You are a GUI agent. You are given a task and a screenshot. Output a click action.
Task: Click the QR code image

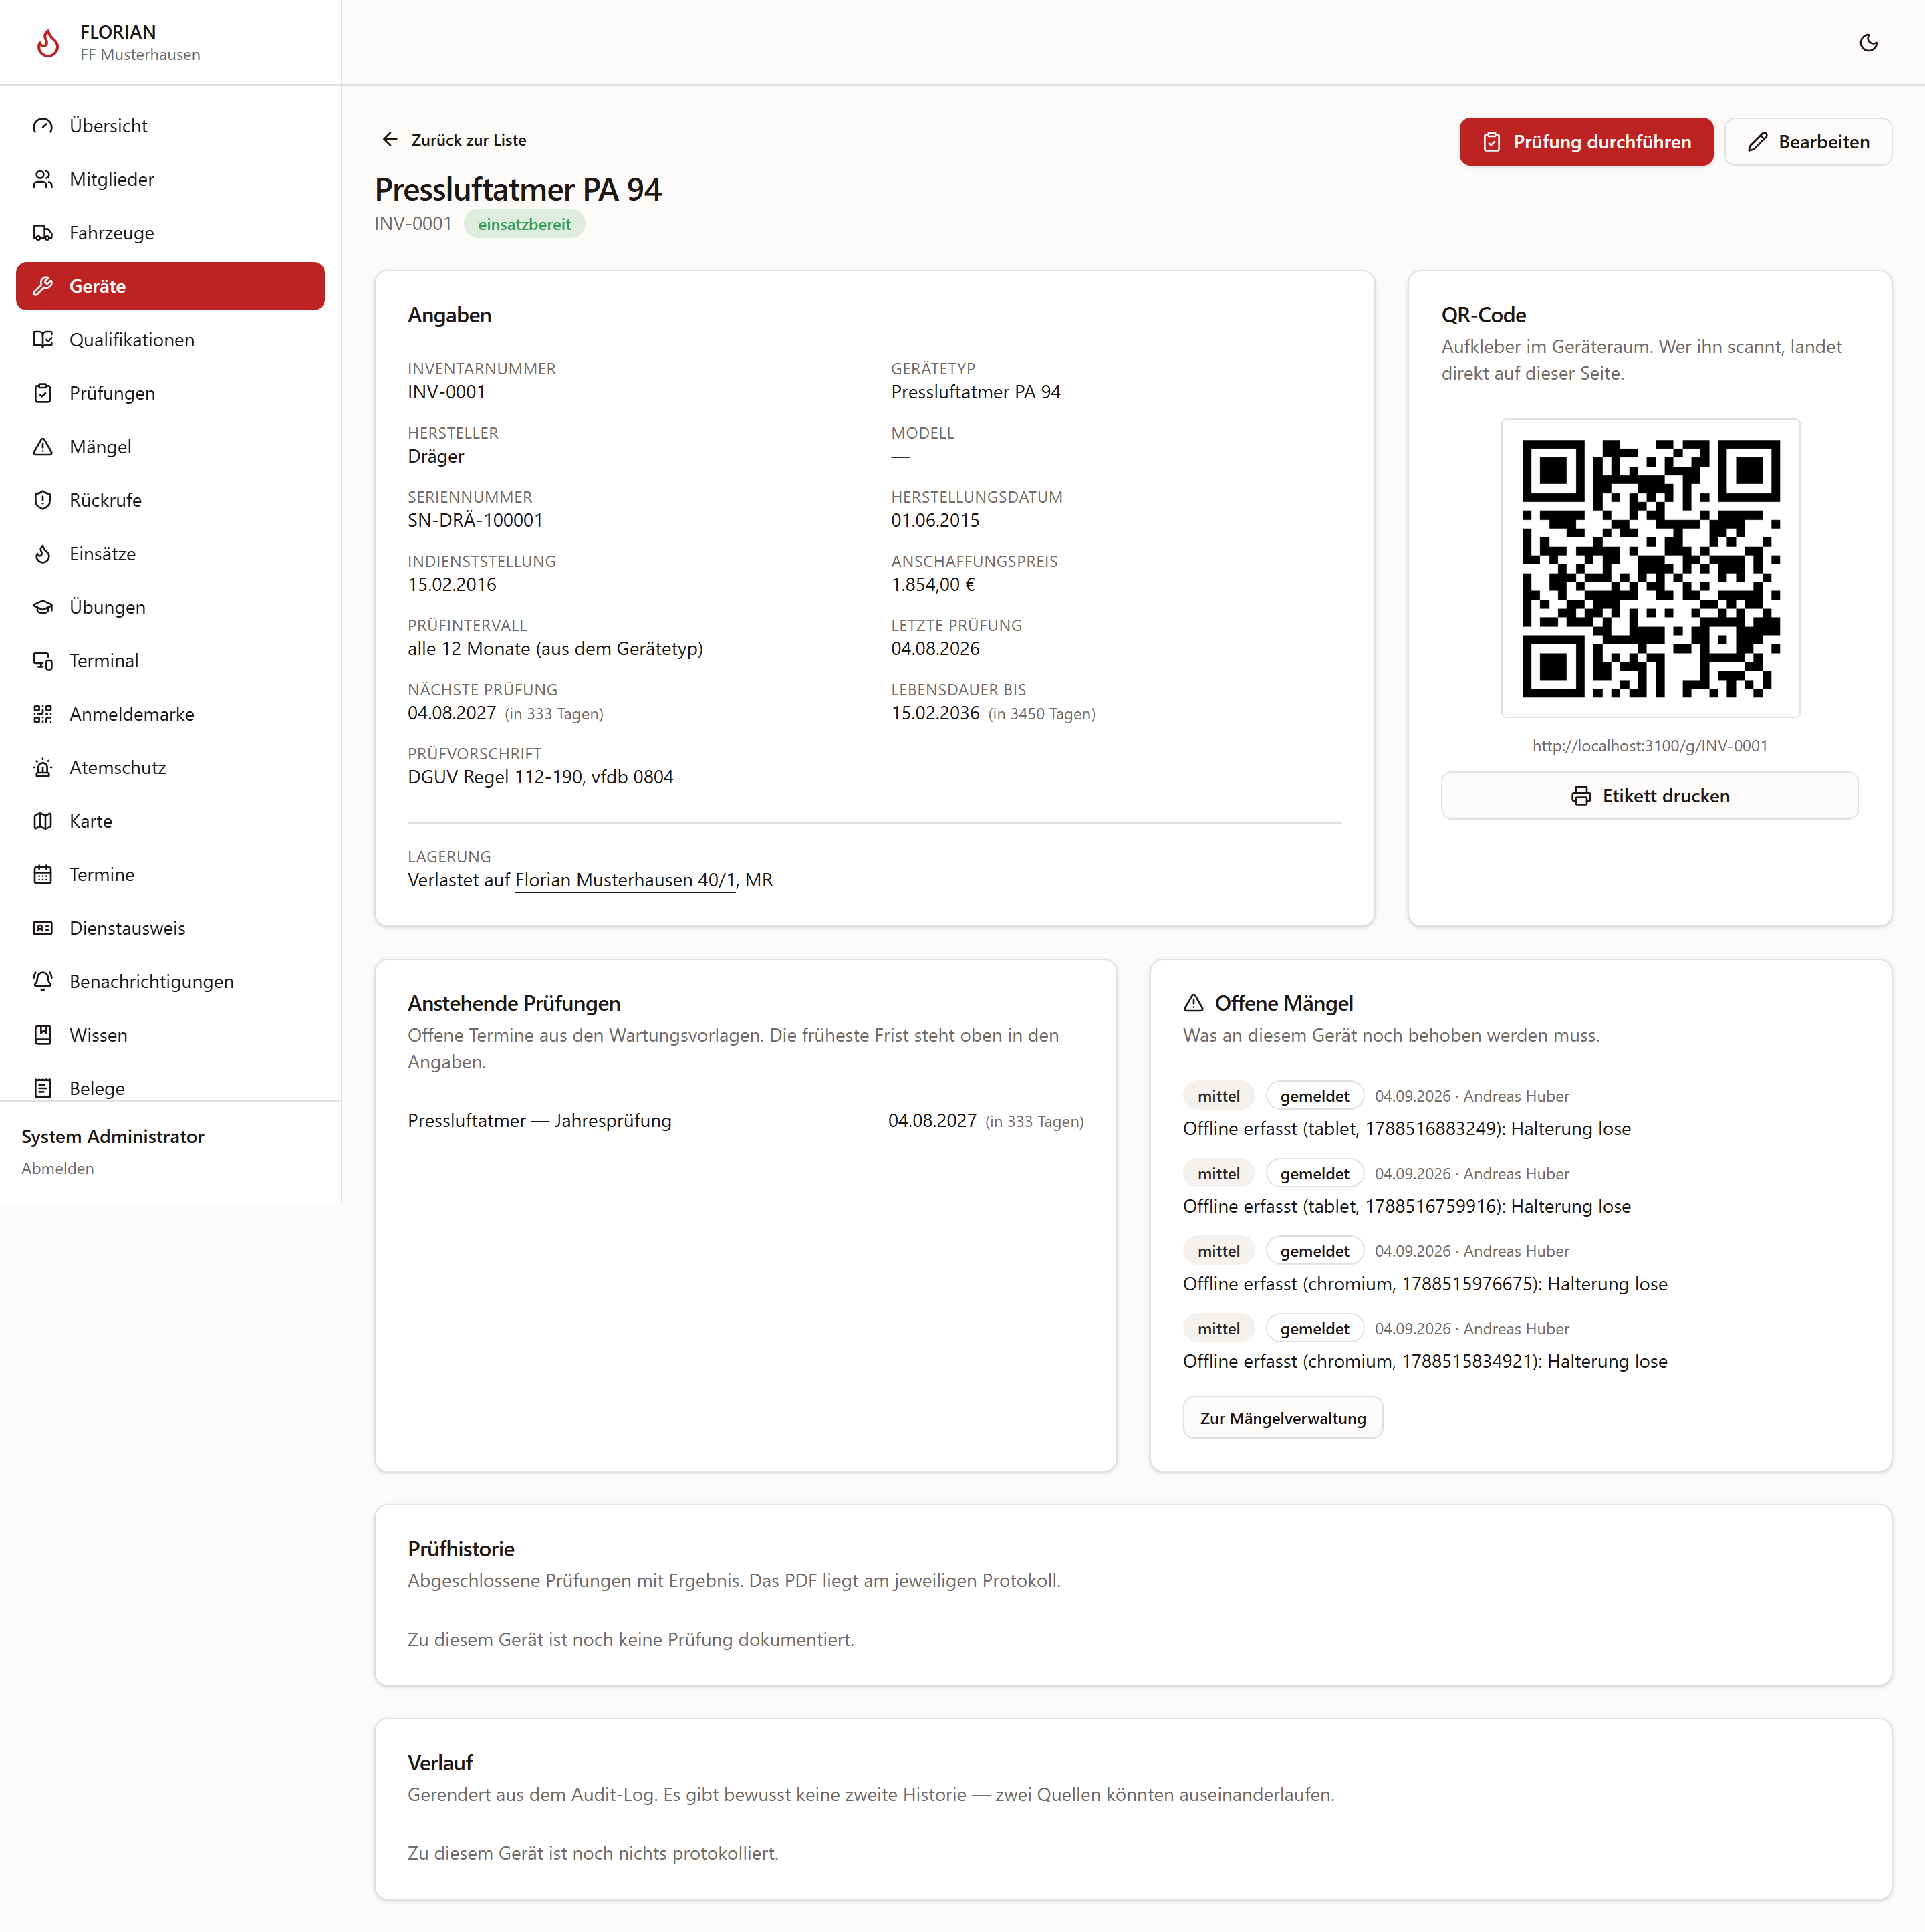(x=1650, y=568)
